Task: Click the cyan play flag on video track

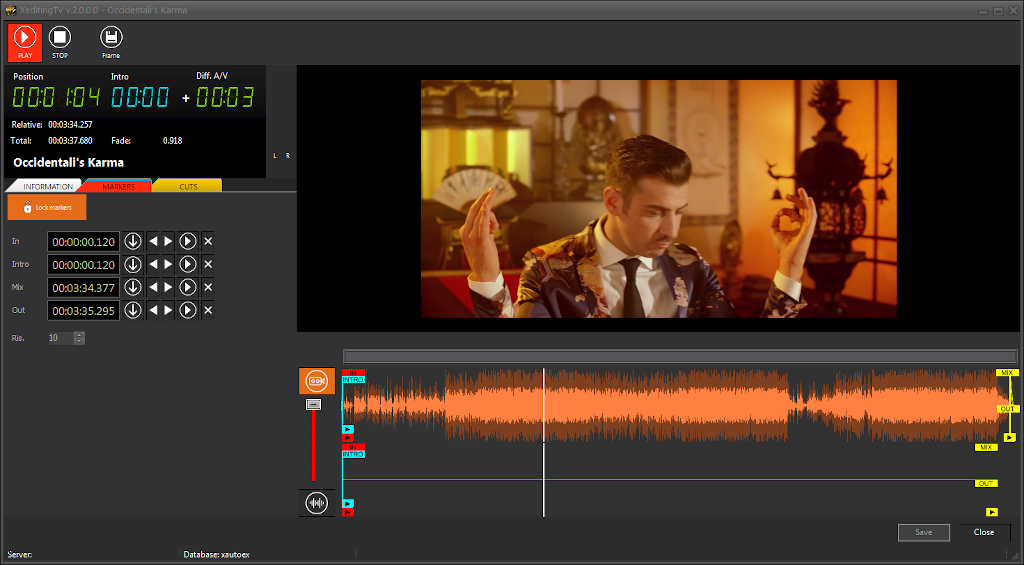Action: (x=347, y=429)
